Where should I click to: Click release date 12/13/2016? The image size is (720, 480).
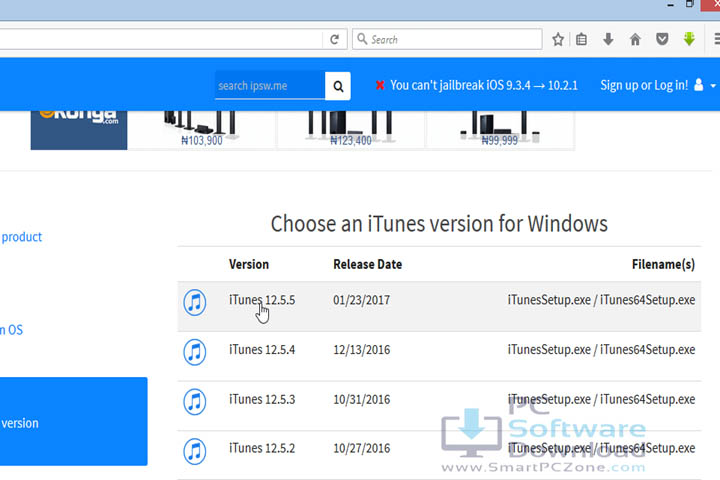click(x=361, y=350)
